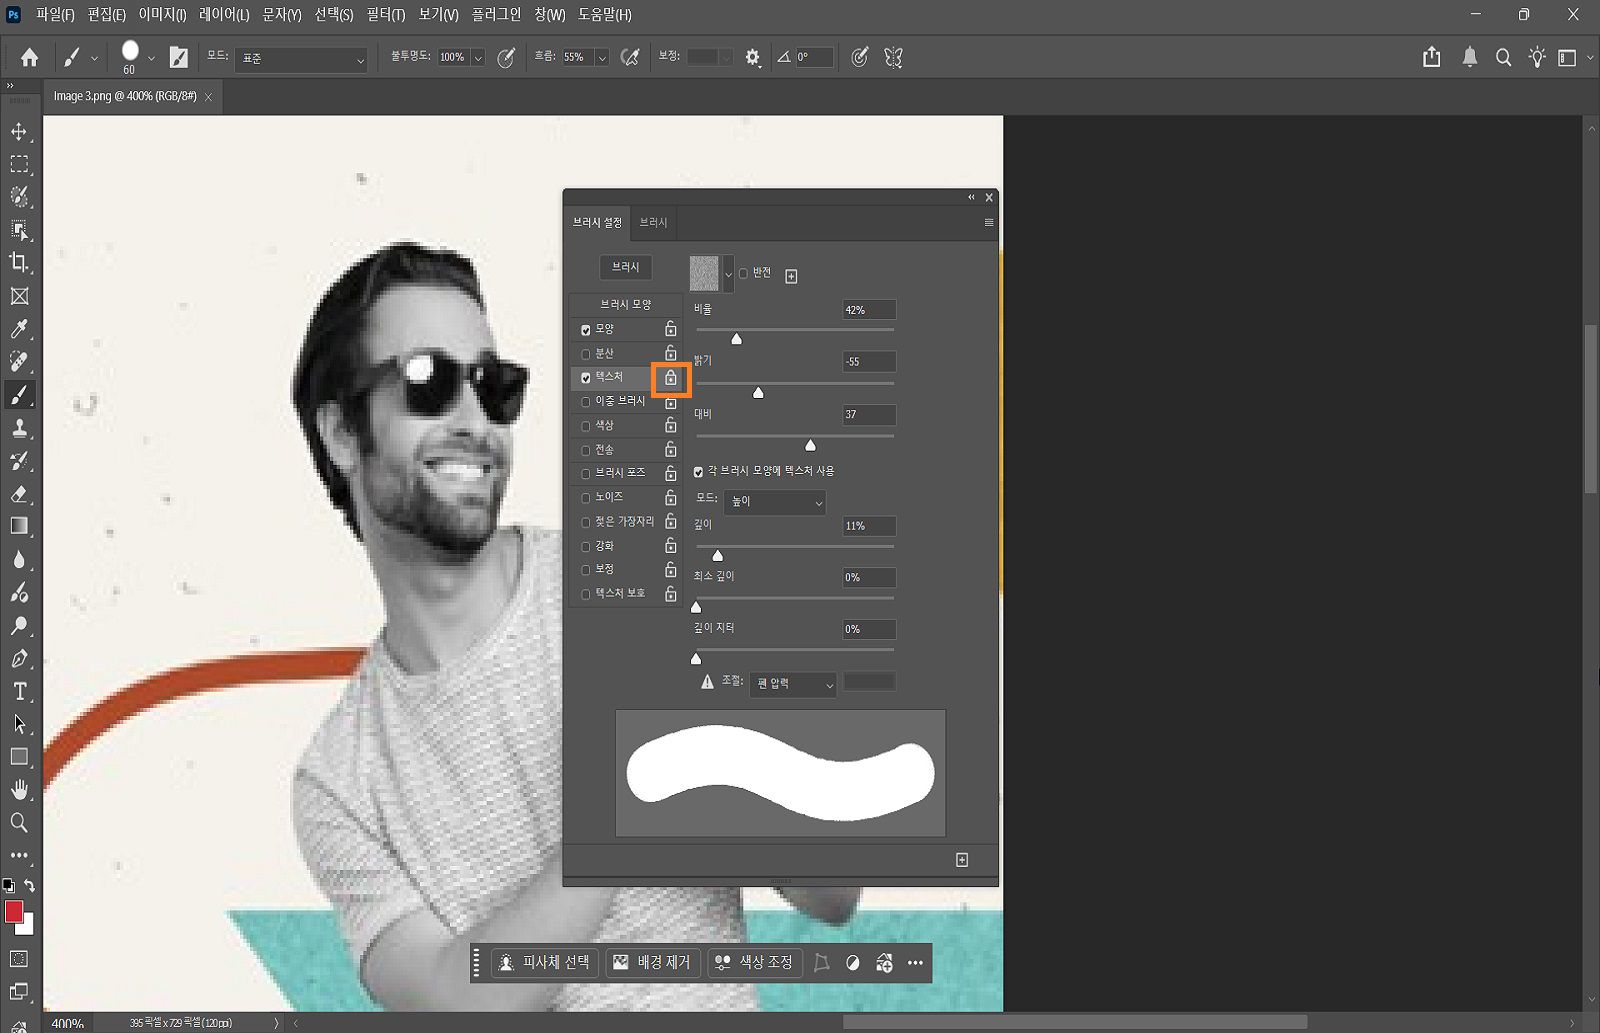Click the lock icon next to 텍스처
This screenshot has height=1033, width=1600.
(671, 378)
